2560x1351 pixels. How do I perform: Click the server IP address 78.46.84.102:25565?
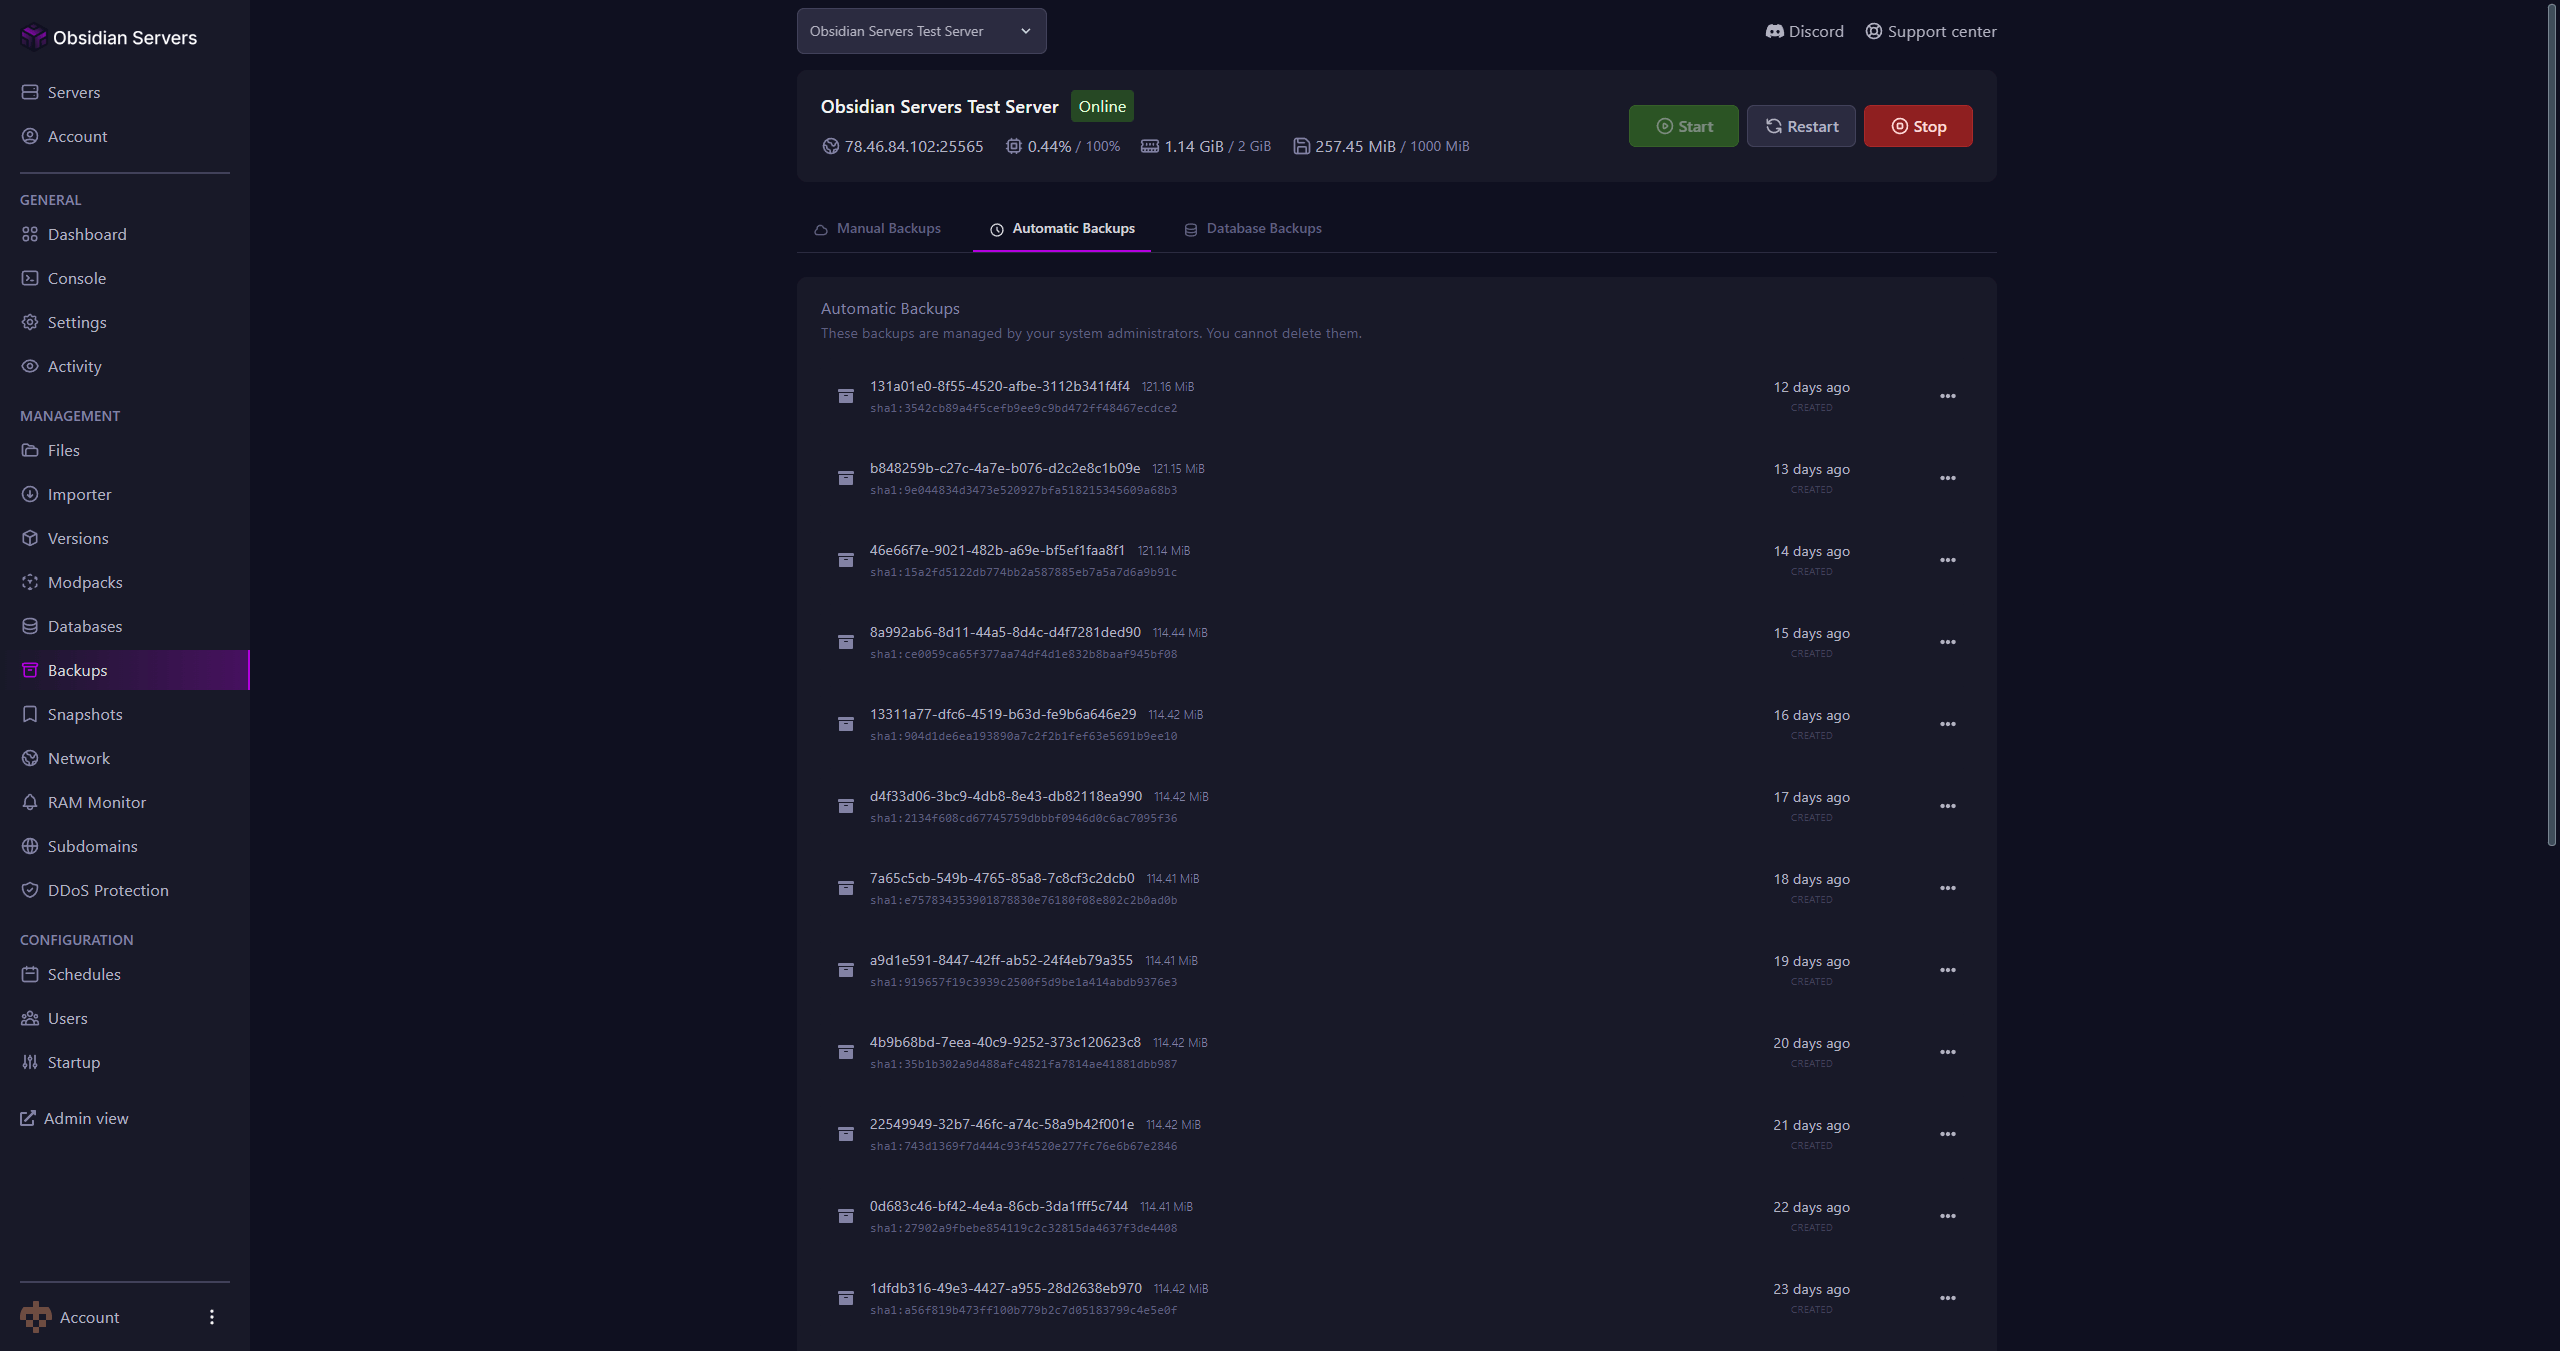[x=913, y=147]
